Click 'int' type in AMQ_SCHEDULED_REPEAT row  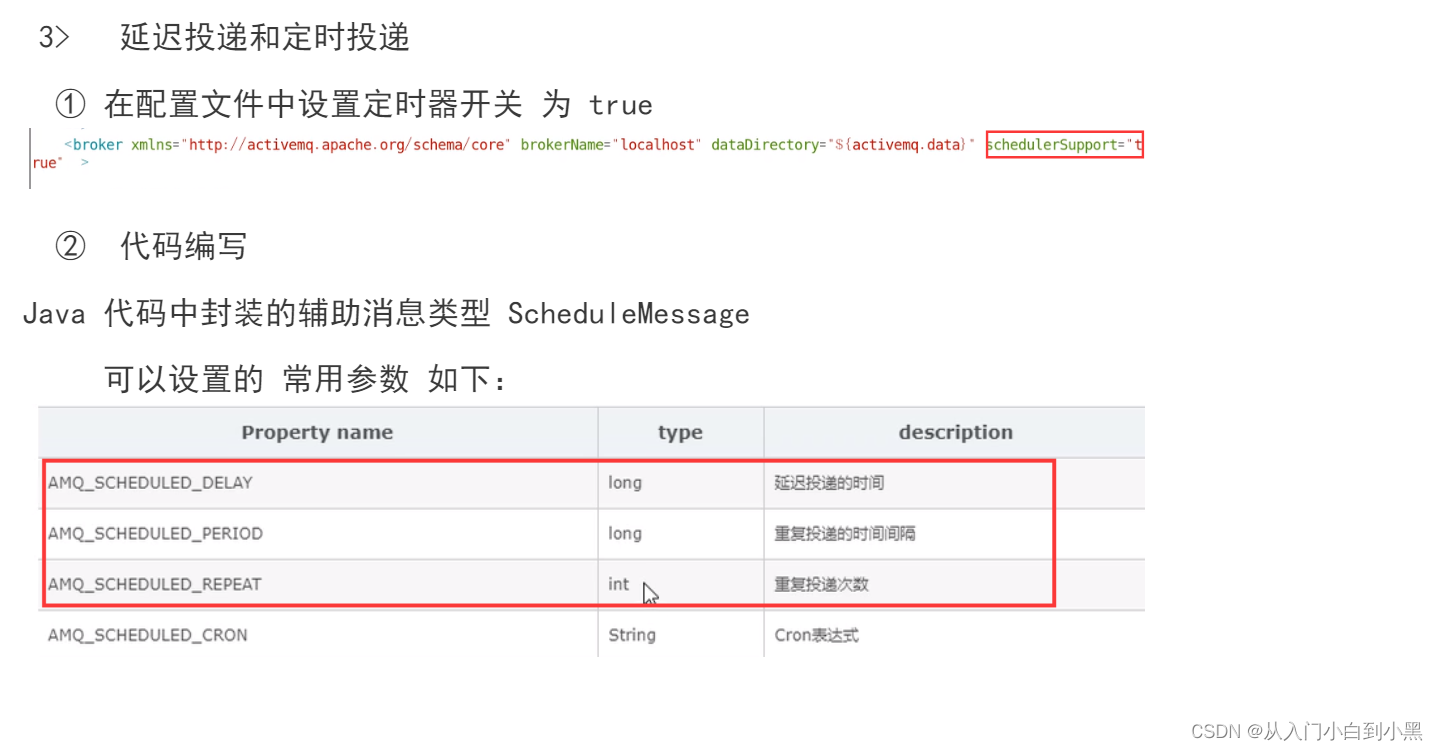(x=619, y=584)
